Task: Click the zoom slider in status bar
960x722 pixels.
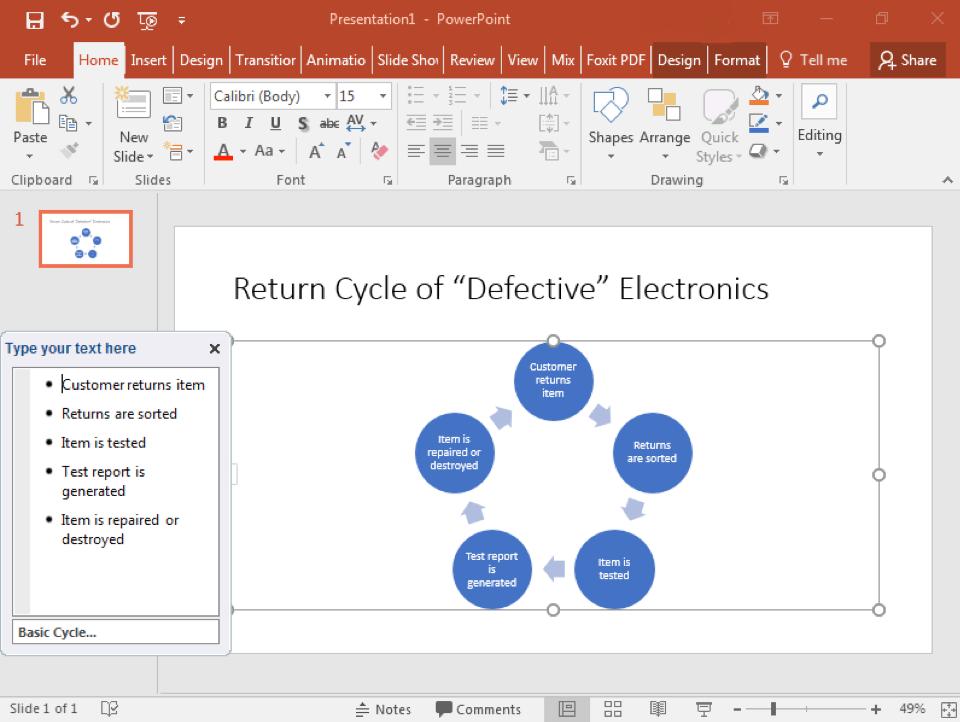Action: [773, 709]
